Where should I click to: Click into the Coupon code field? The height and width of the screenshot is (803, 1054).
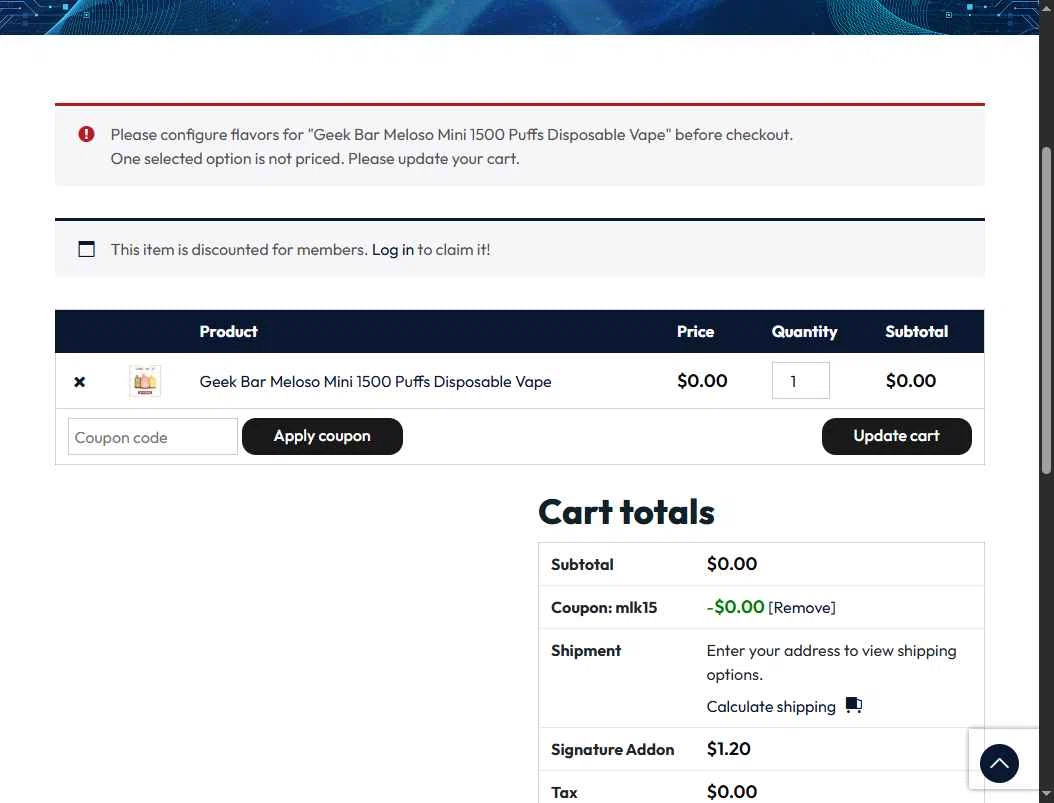pyautogui.click(x=153, y=437)
